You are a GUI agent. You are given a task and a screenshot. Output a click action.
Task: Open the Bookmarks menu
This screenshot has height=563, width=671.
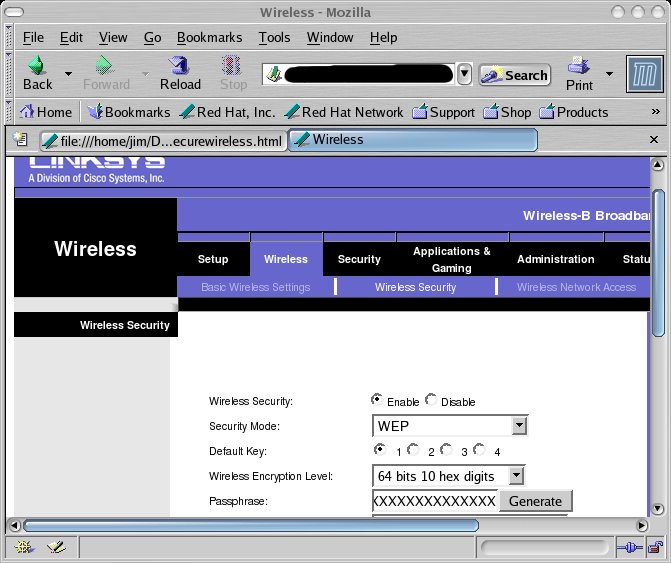click(x=209, y=37)
